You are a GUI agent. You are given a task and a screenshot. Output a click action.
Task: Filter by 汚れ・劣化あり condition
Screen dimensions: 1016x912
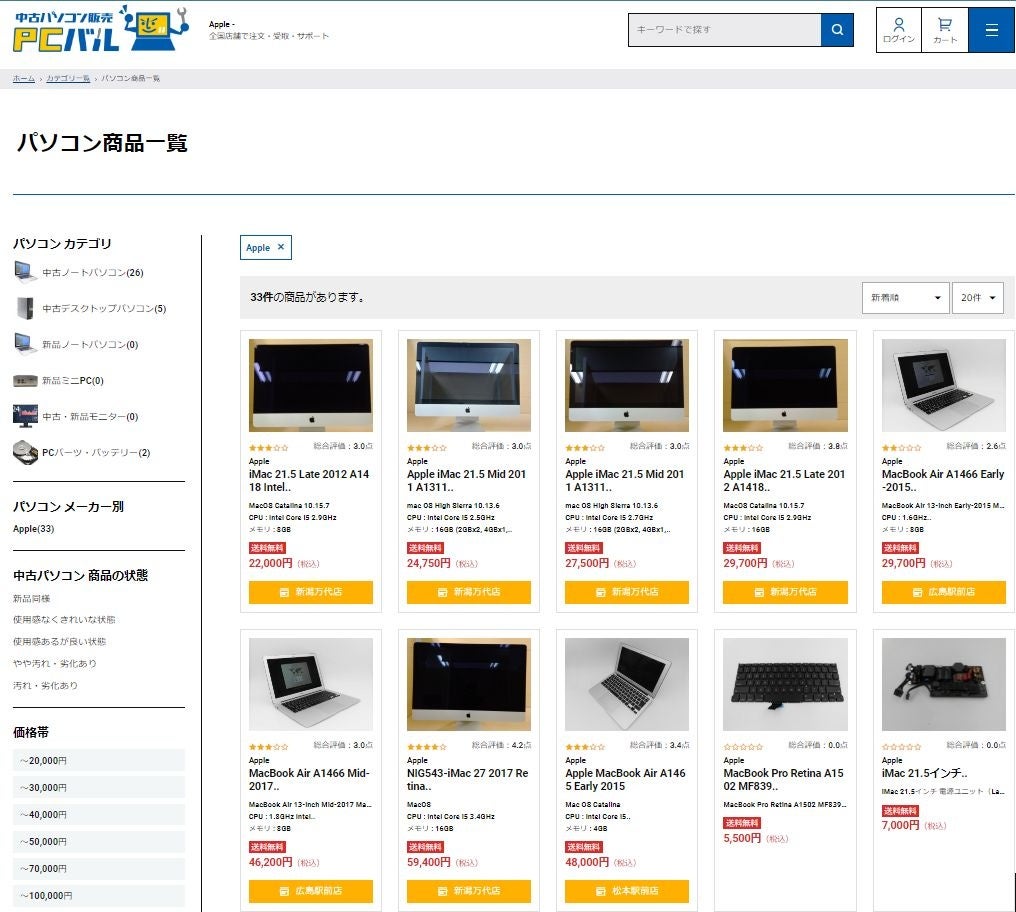tap(45, 685)
